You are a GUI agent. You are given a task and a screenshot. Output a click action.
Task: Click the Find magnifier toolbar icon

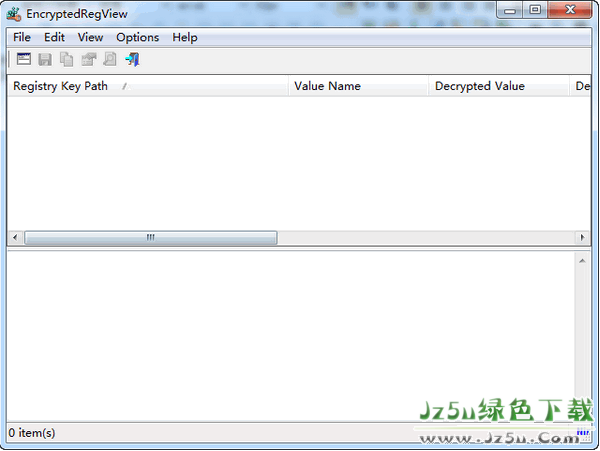(110, 59)
